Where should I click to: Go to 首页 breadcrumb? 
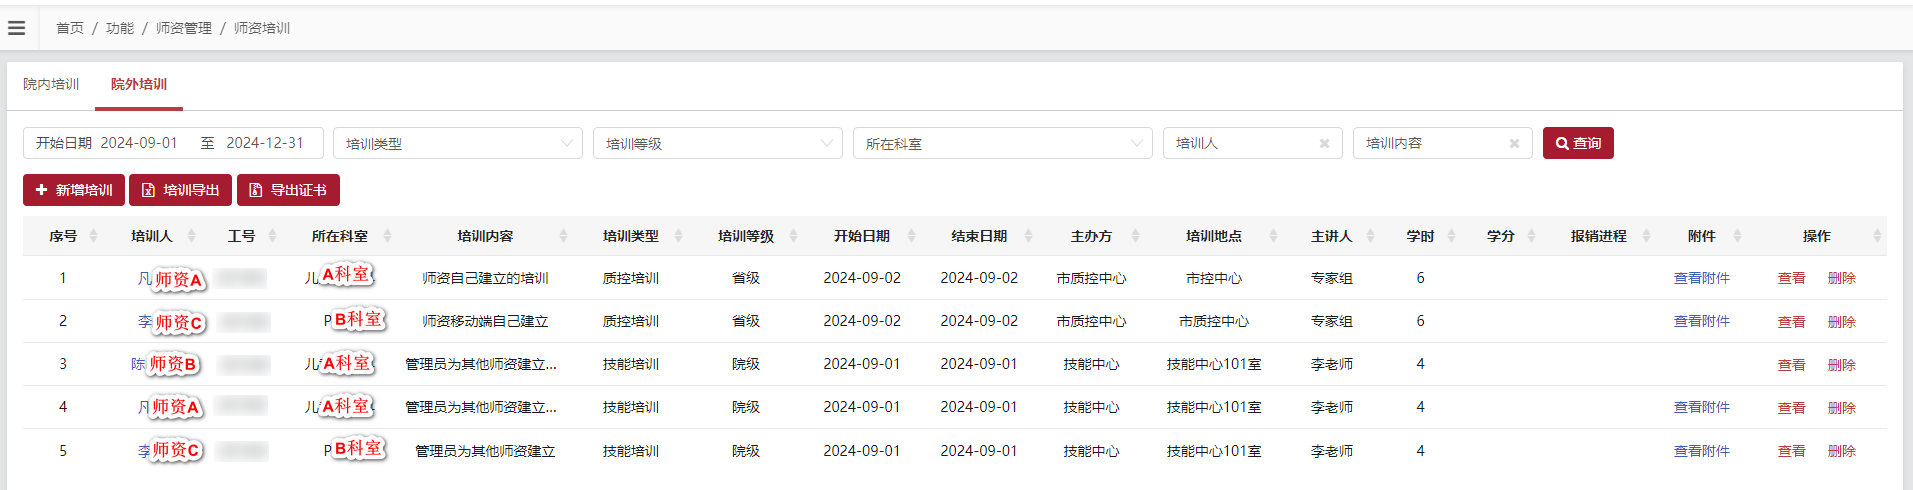coord(70,28)
